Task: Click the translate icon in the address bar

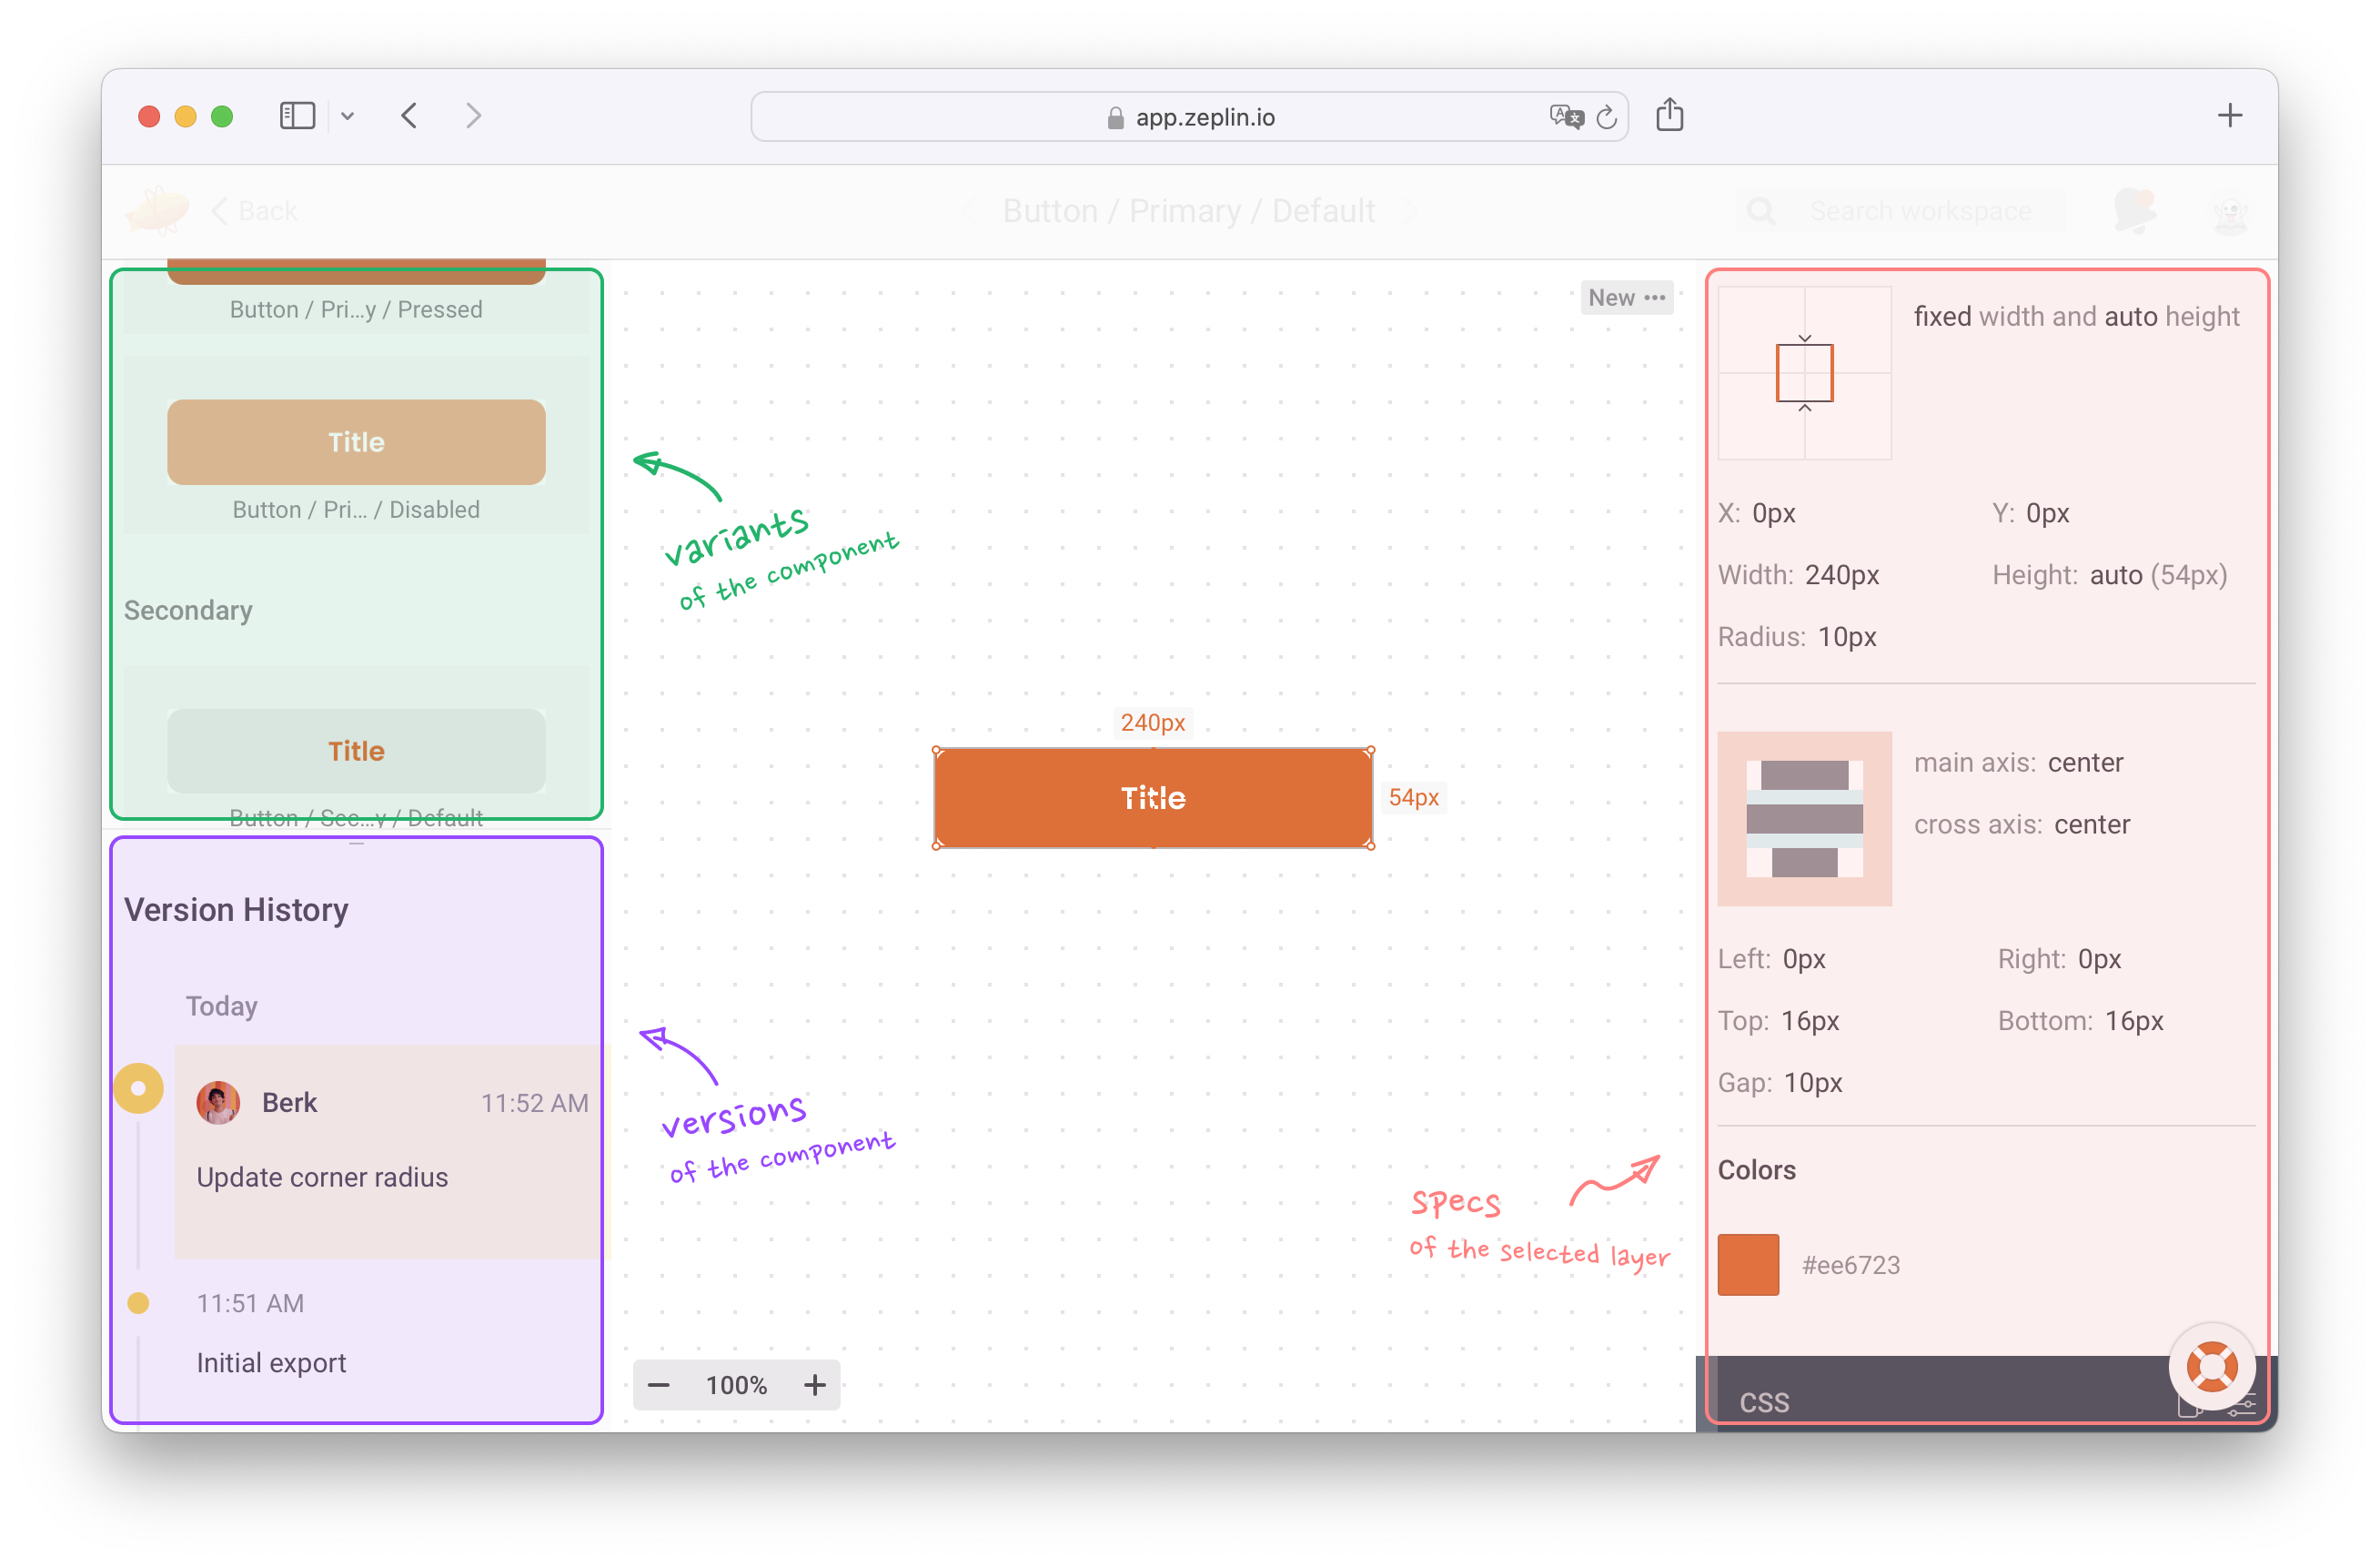Action: [1565, 117]
